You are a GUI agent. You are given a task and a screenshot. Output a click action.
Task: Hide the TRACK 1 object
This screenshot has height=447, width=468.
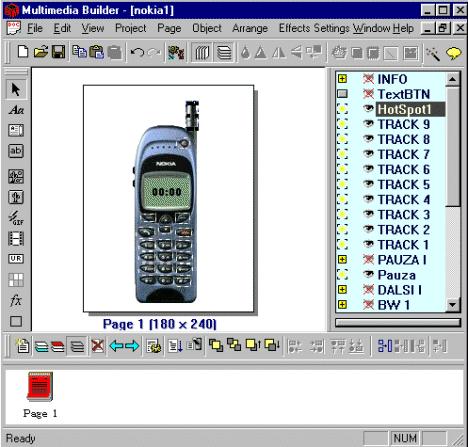pos(368,244)
